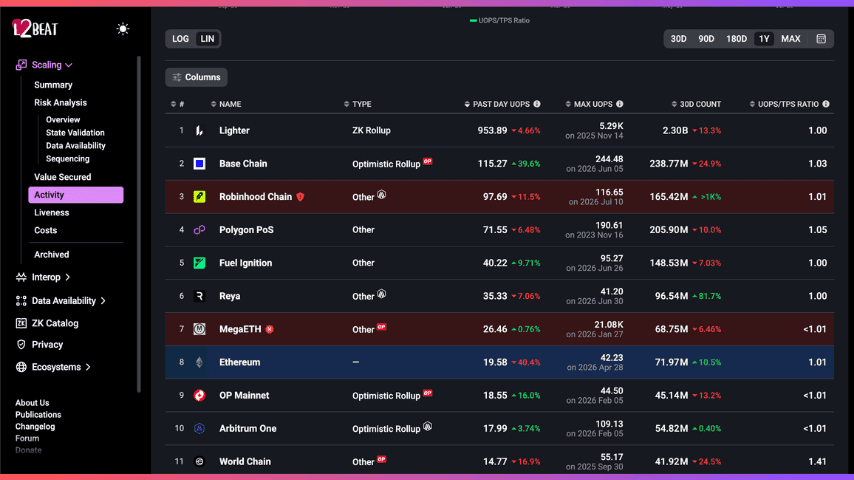Click the Arbitrum stack badge in Robinhood Chain row
854x480 pixels.
382,195
